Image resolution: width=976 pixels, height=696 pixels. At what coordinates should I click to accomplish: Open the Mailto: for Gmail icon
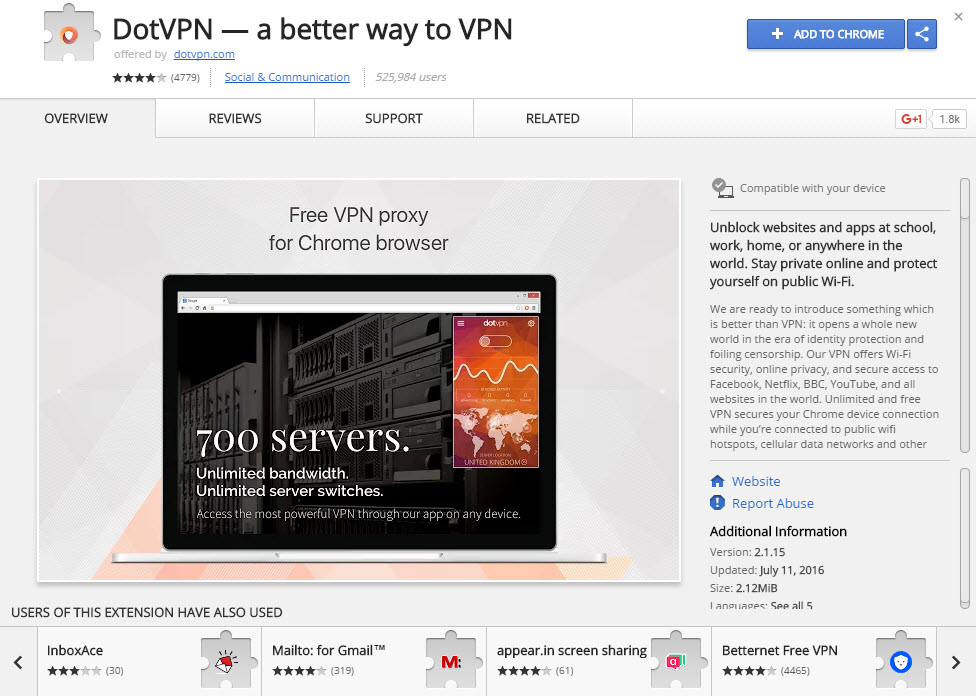[451, 661]
